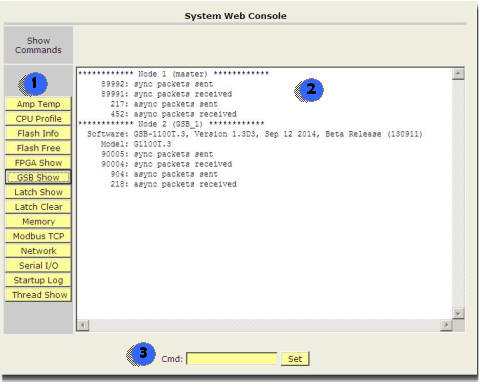Click the '89991: sync packets received' line
This screenshot has height=385, width=480.
[x=167, y=94]
